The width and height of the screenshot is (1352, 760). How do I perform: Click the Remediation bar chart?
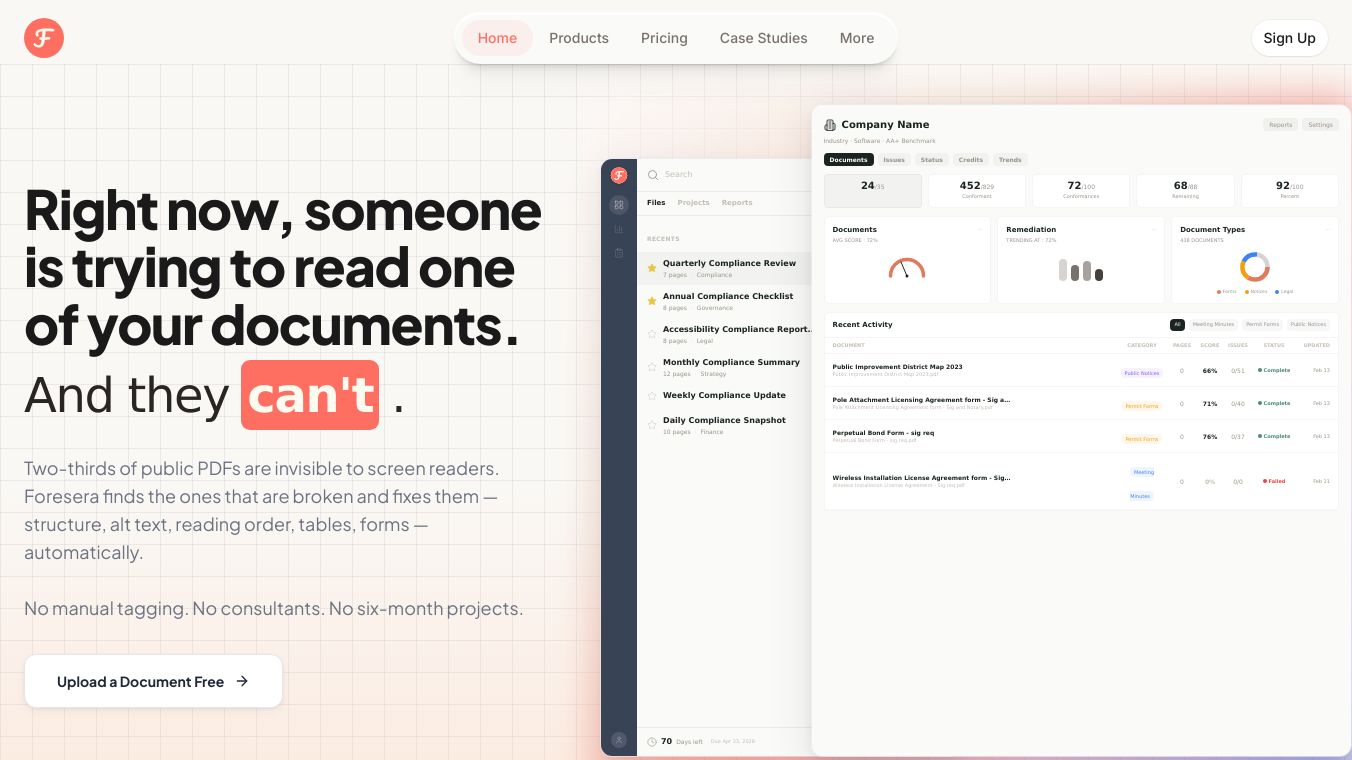pyautogui.click(x=1081, y=270)
